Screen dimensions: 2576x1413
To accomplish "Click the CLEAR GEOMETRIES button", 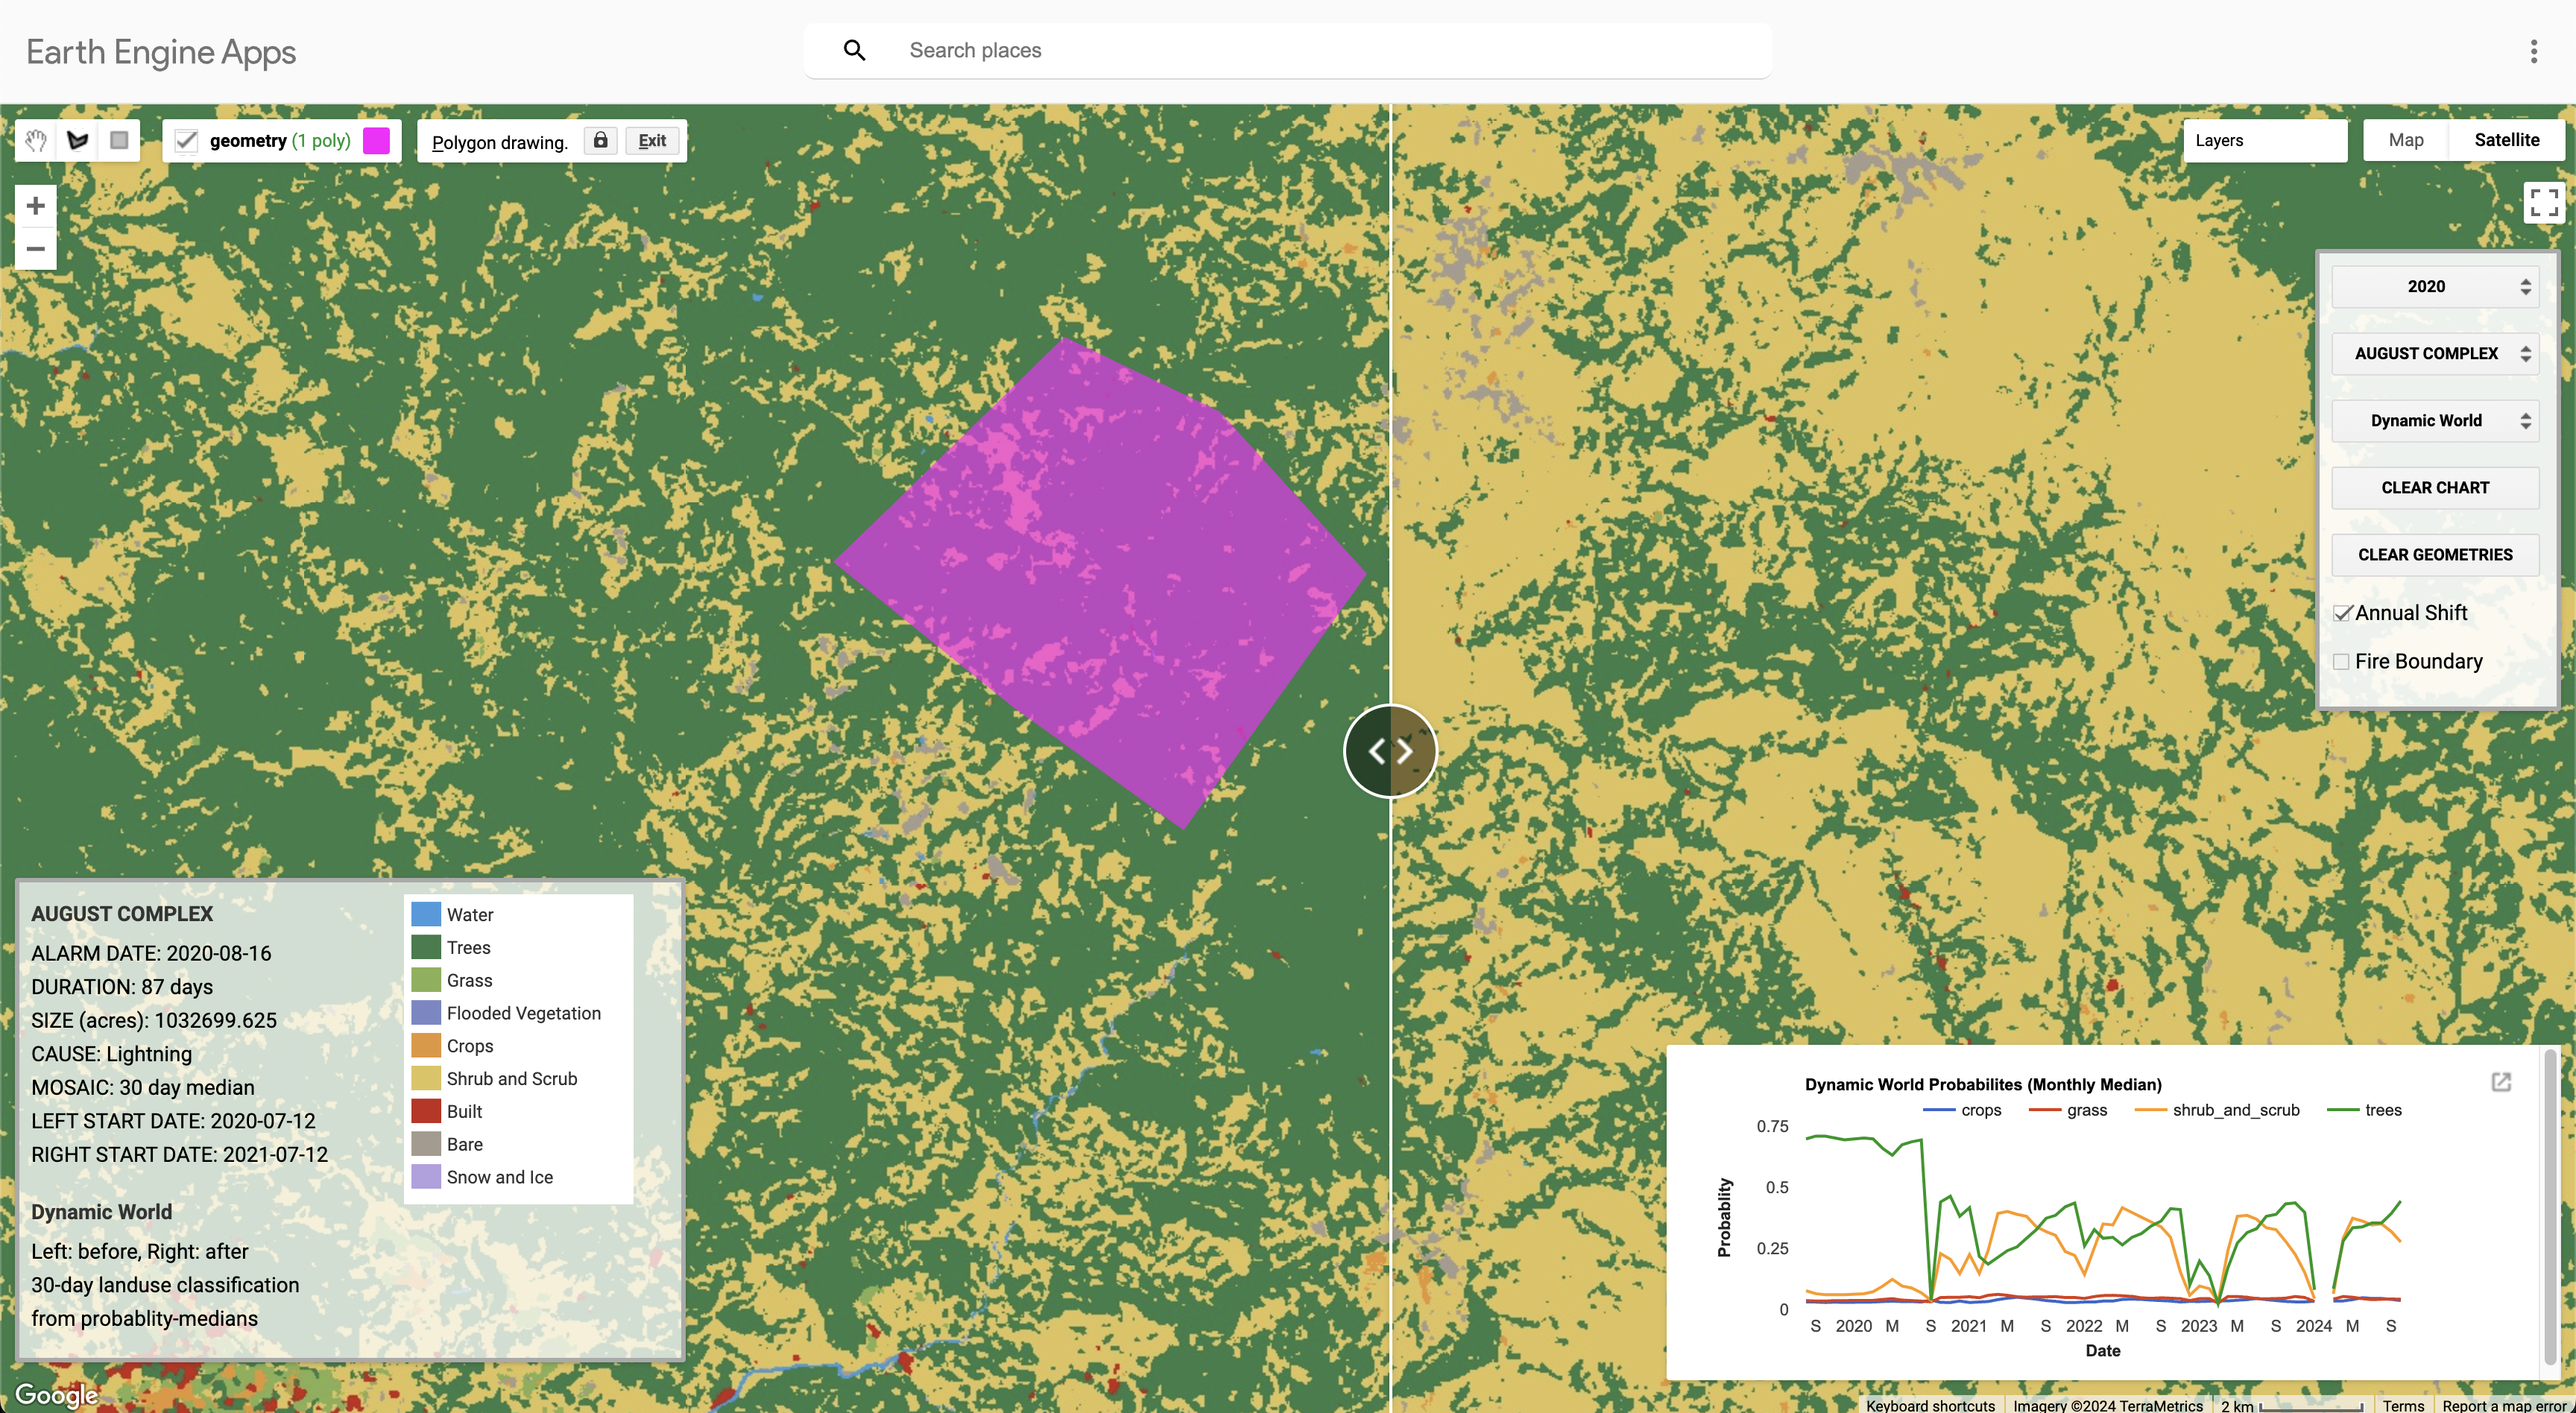I will click(2435, 554).
